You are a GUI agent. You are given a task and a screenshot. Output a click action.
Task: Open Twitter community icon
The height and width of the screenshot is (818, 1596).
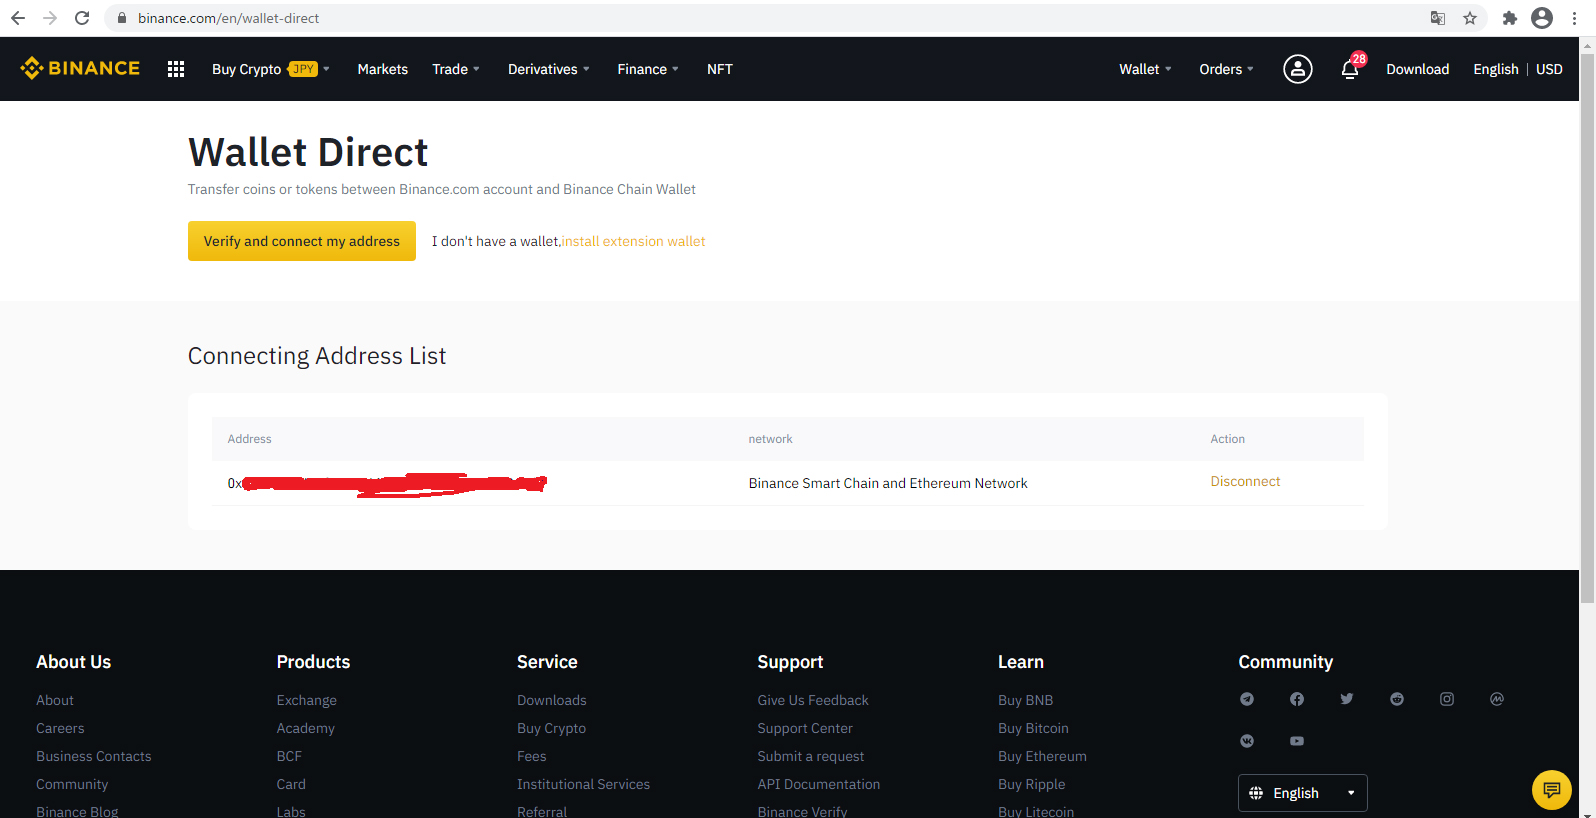[1347, 699]
